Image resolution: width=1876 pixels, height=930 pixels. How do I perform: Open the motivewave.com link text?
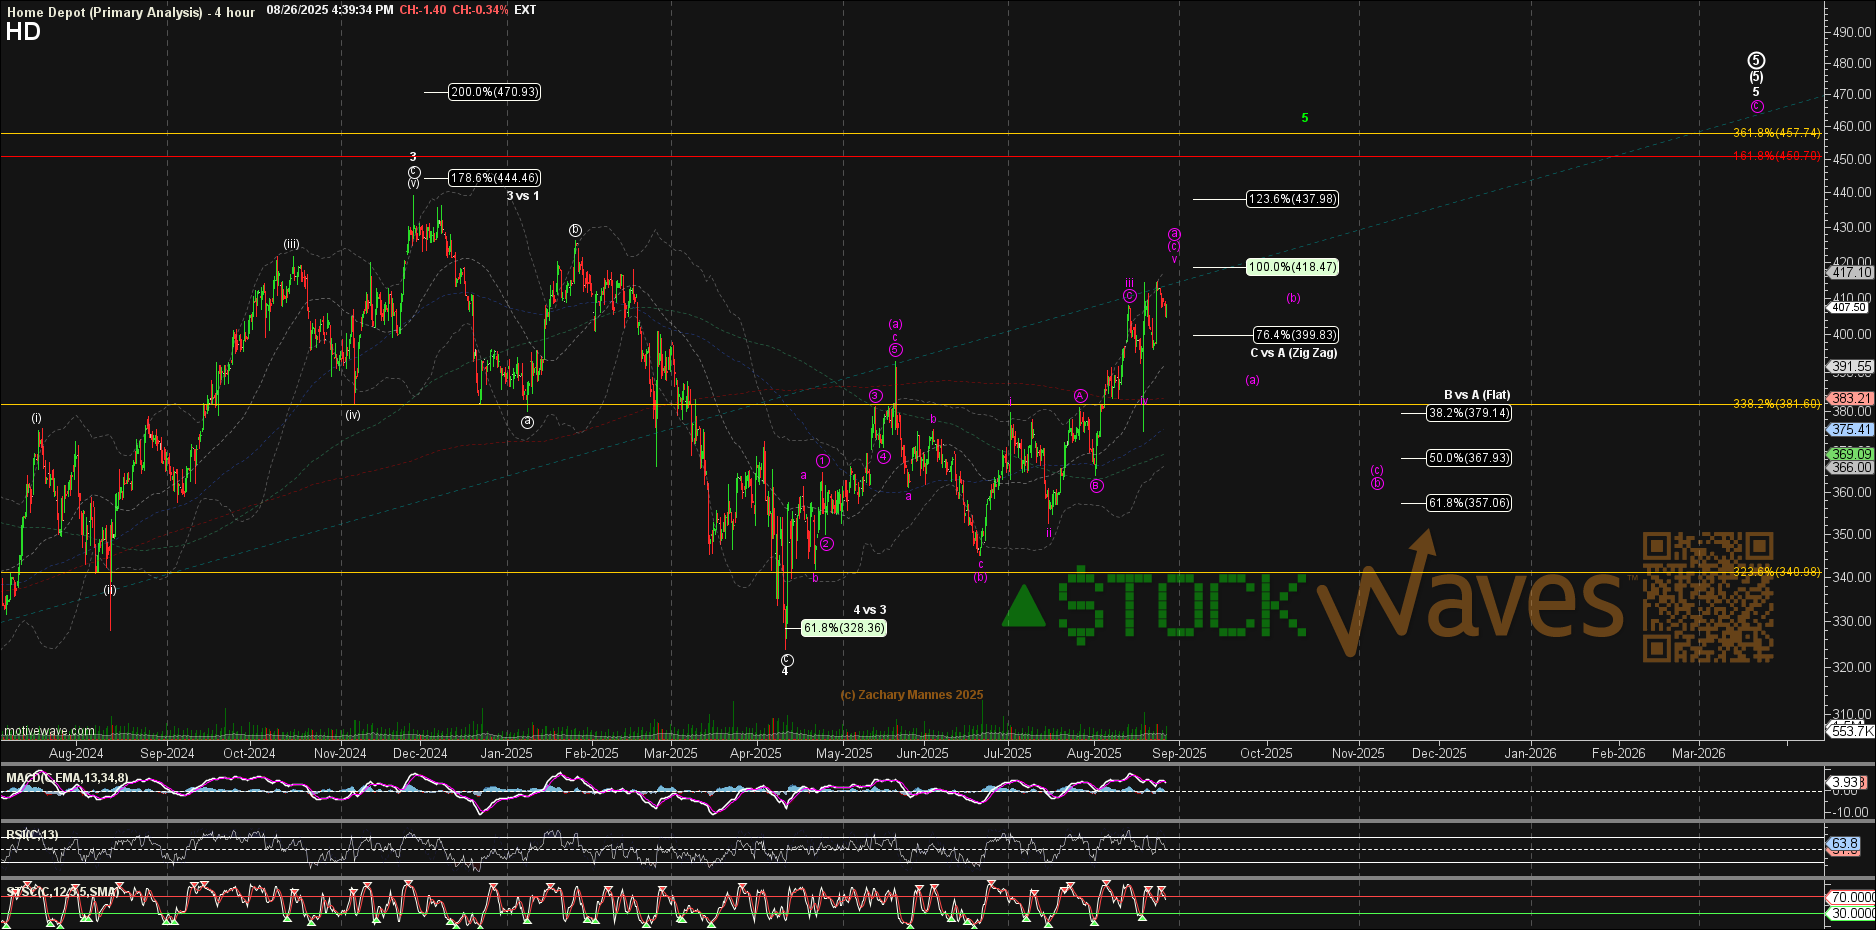49,731
